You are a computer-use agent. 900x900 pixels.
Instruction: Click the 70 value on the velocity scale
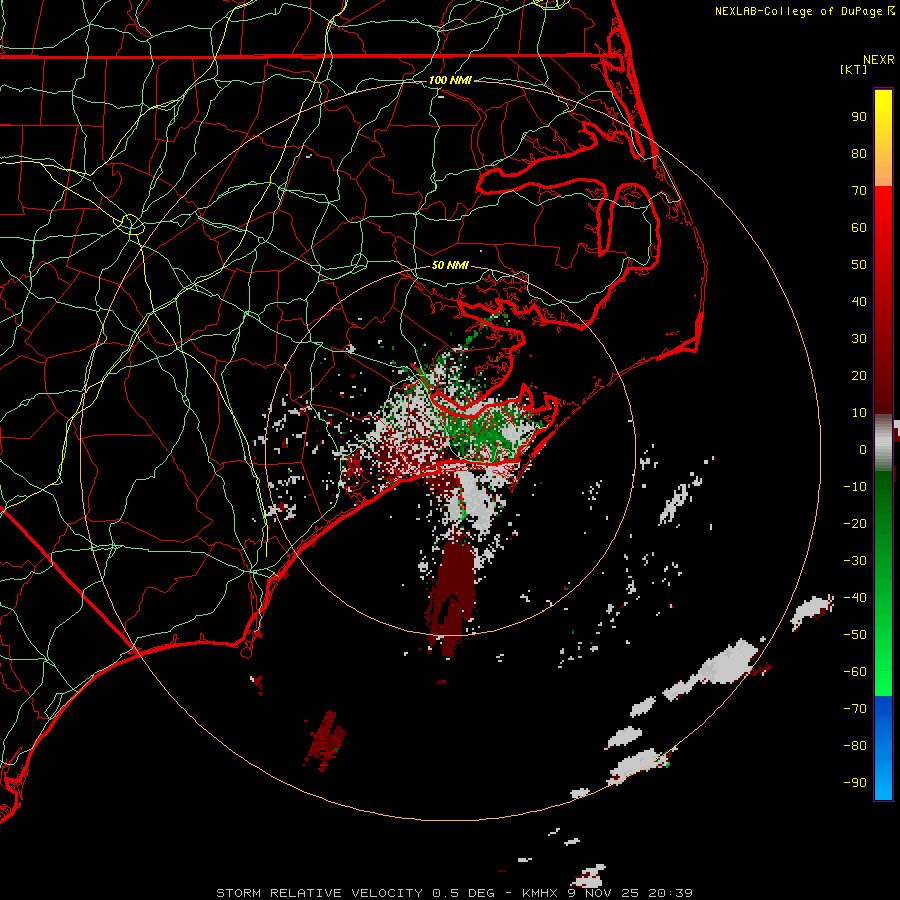[x=859, y=191]
